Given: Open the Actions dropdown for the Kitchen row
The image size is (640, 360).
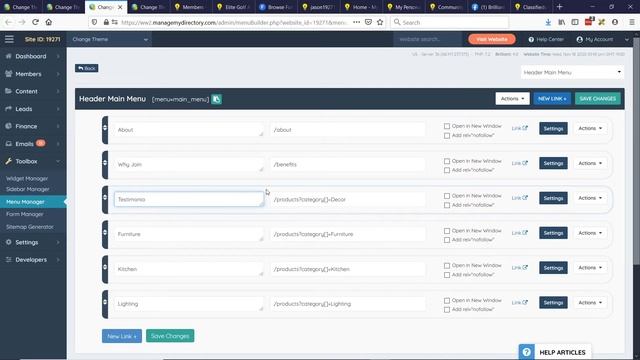Looking at the screenshot, I should point(590,267).
